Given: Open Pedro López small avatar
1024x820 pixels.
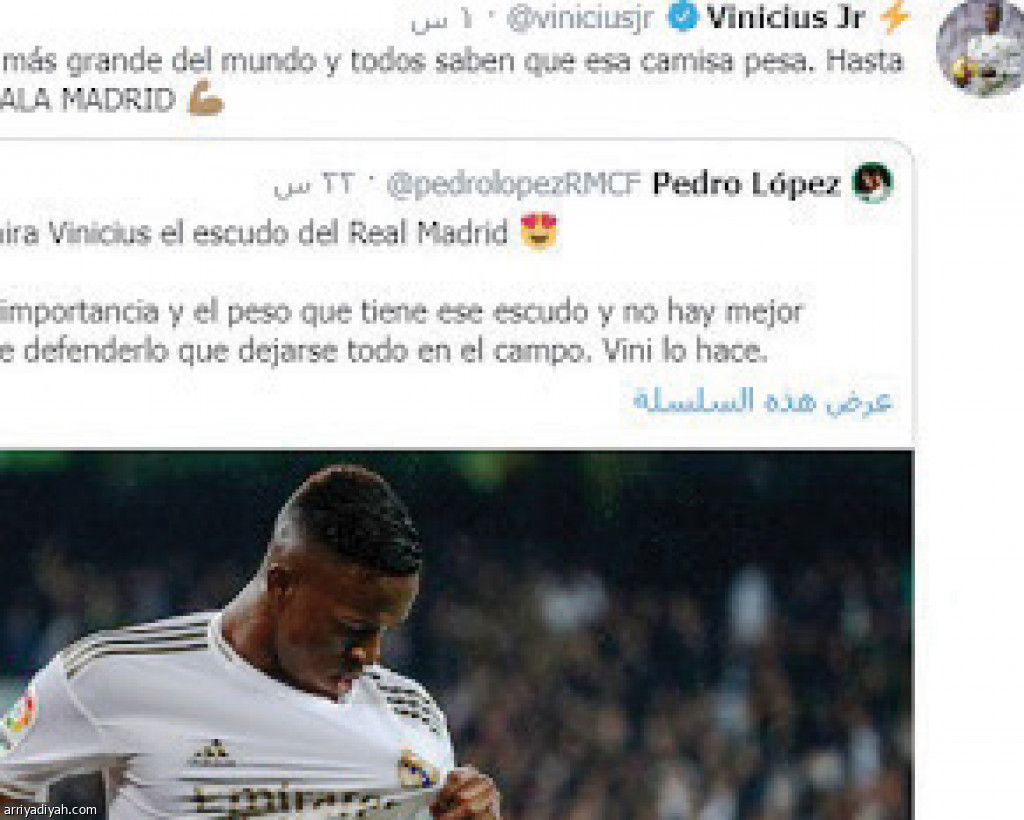Looking at the screenshot, I should pos(872,183).
